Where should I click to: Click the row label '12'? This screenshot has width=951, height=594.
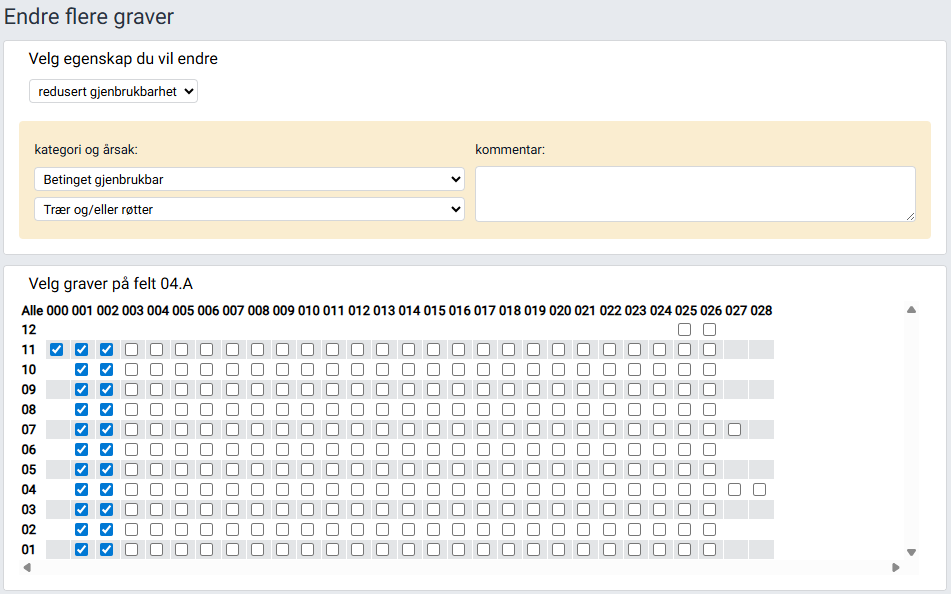click(x=29, y=329)
